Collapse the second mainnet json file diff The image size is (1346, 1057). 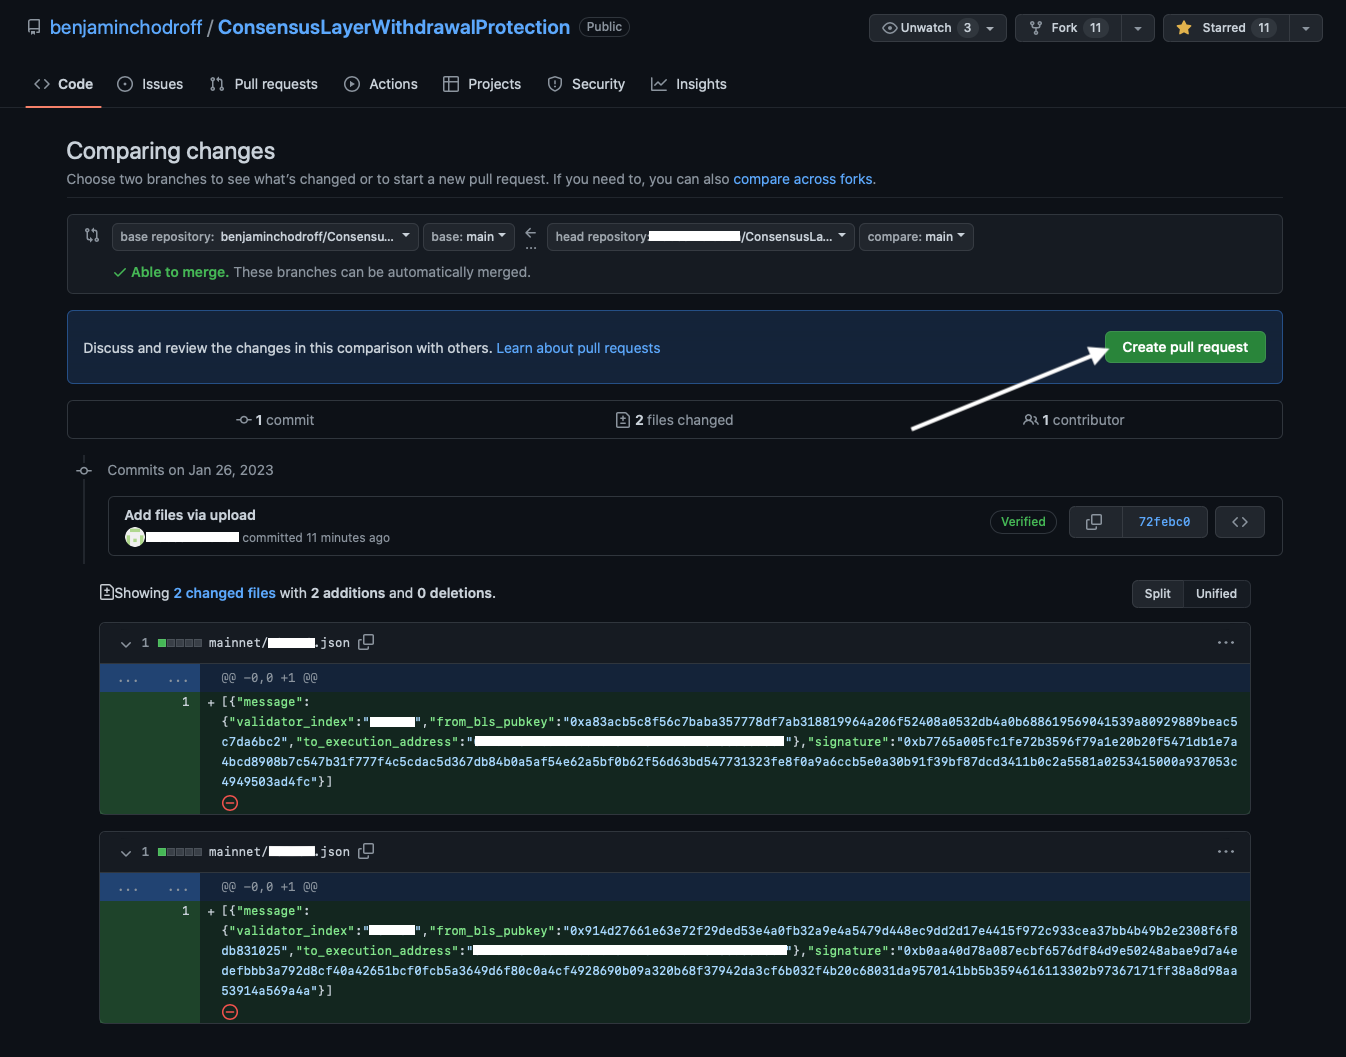[x=125, y=852]
